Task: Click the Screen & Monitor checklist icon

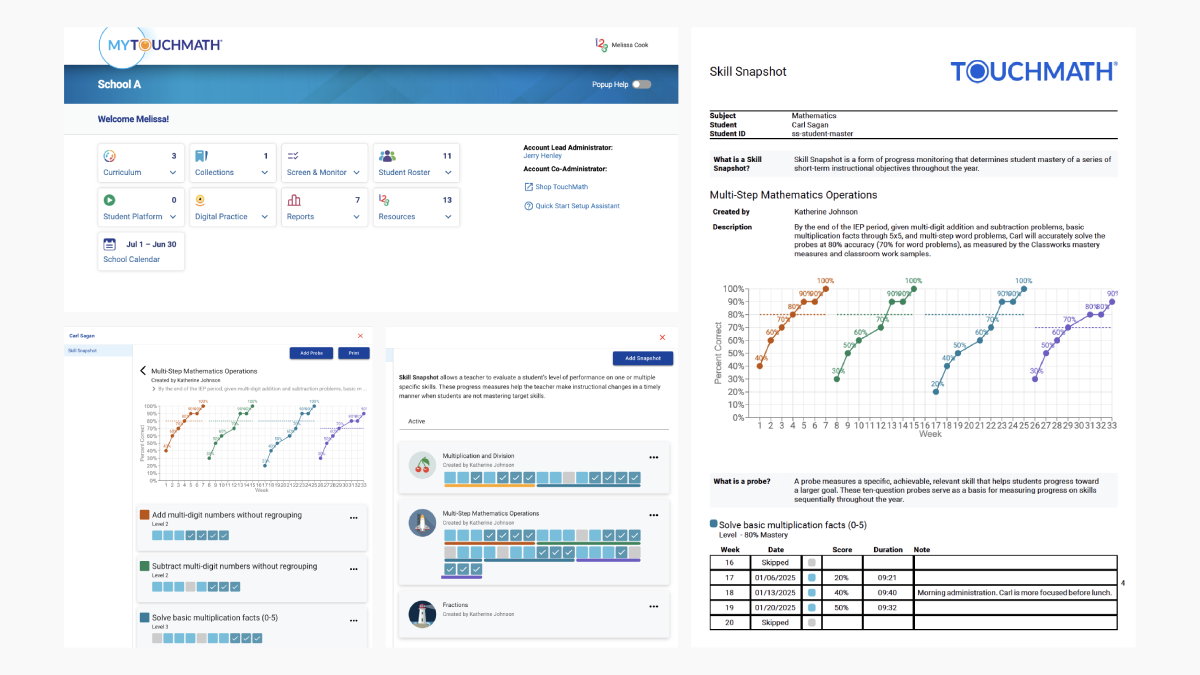Action: (293, 156)
